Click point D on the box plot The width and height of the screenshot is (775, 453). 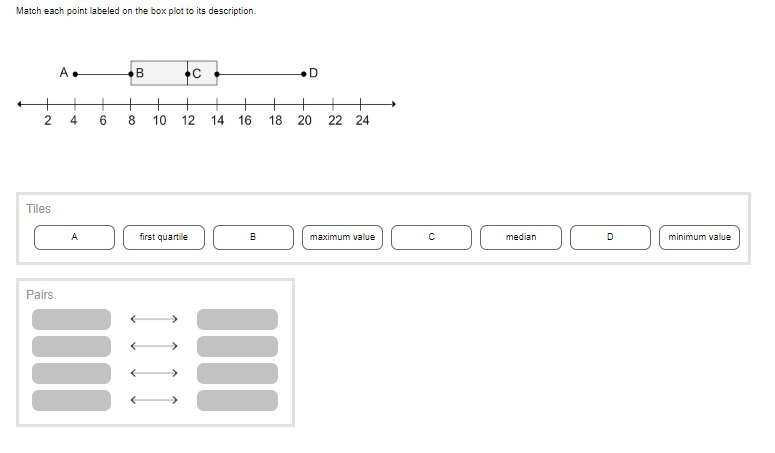point(304,73)
